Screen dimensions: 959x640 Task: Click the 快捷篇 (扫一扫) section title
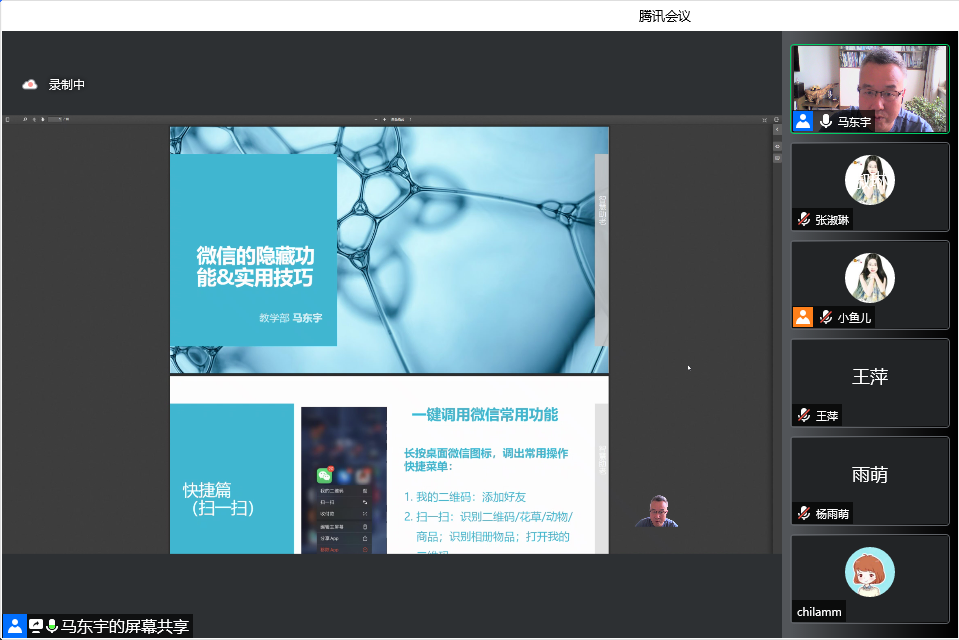218,499
